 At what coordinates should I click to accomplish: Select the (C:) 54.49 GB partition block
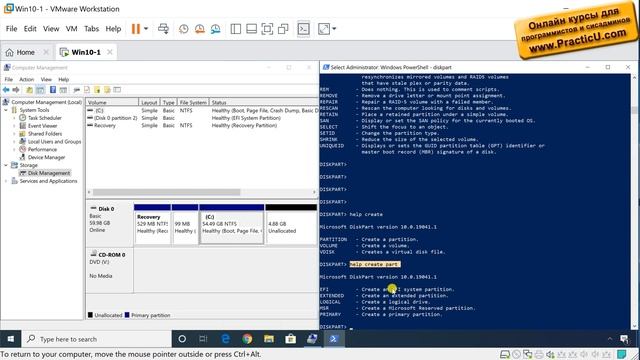[x=231, y=224]
